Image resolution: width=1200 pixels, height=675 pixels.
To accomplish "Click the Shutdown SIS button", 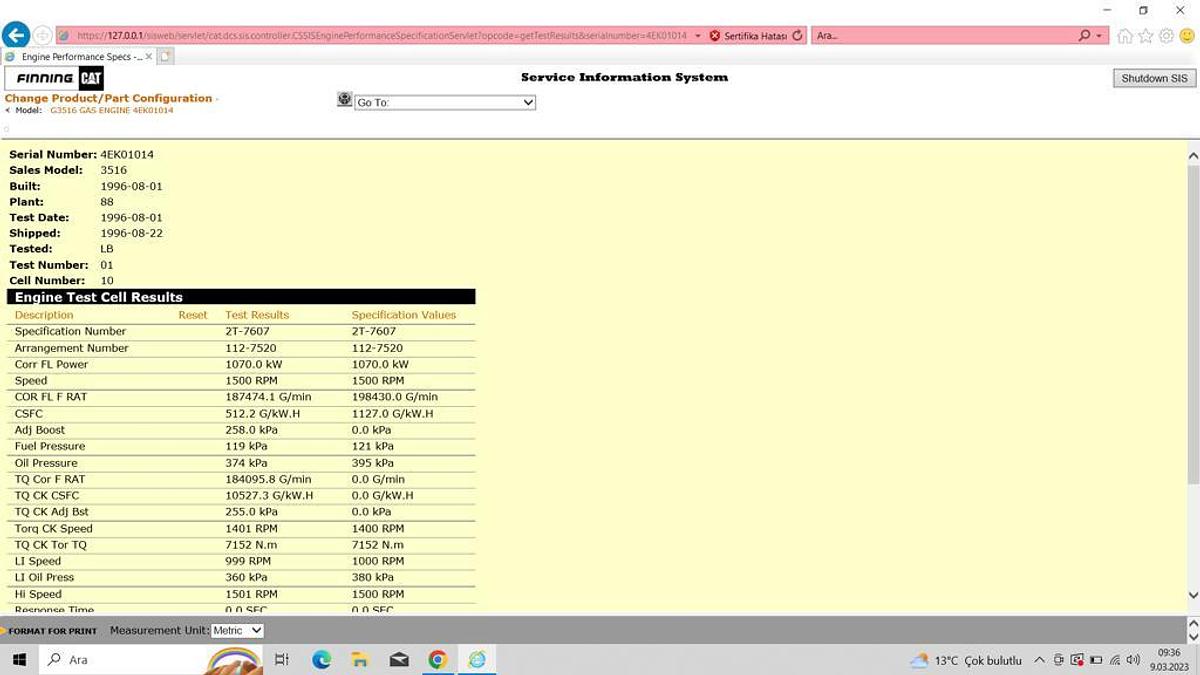I will [x=1154, y=78].
